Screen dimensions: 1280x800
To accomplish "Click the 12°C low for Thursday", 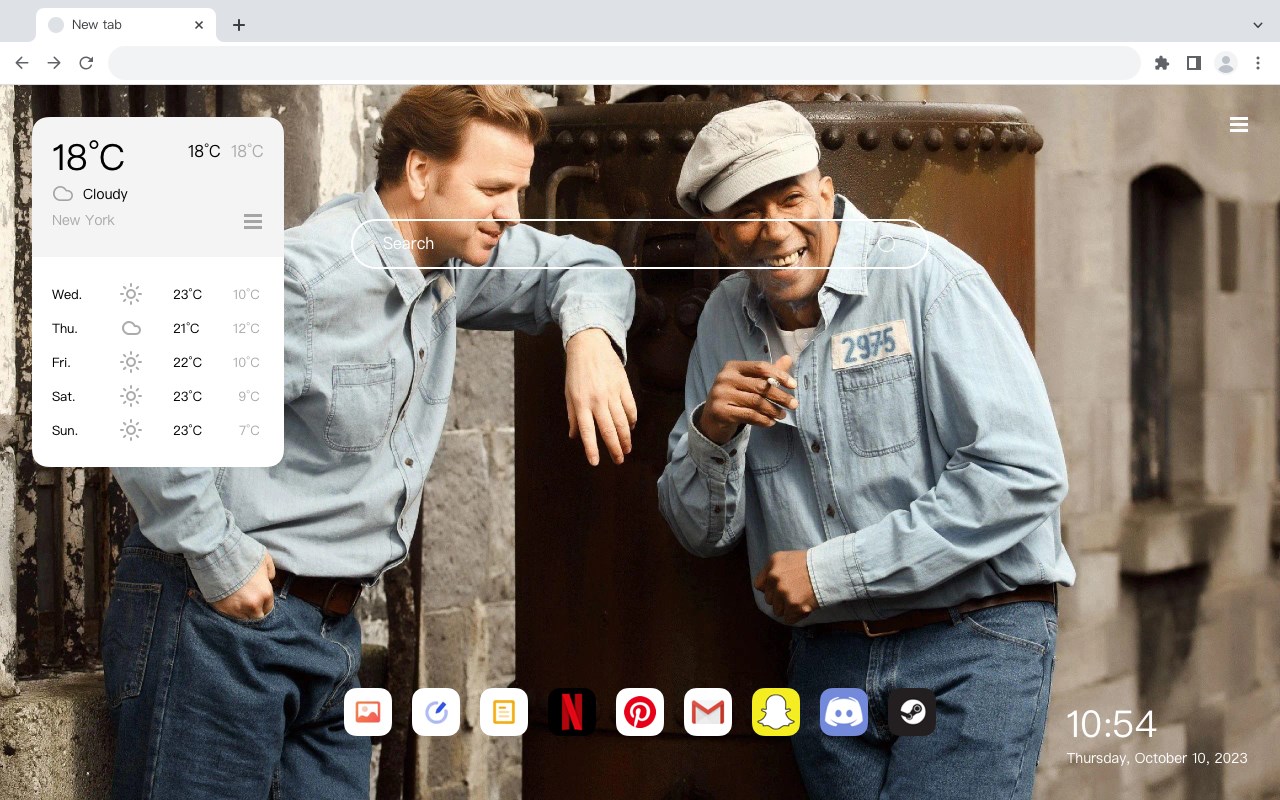I will click(x=246, y=328).
